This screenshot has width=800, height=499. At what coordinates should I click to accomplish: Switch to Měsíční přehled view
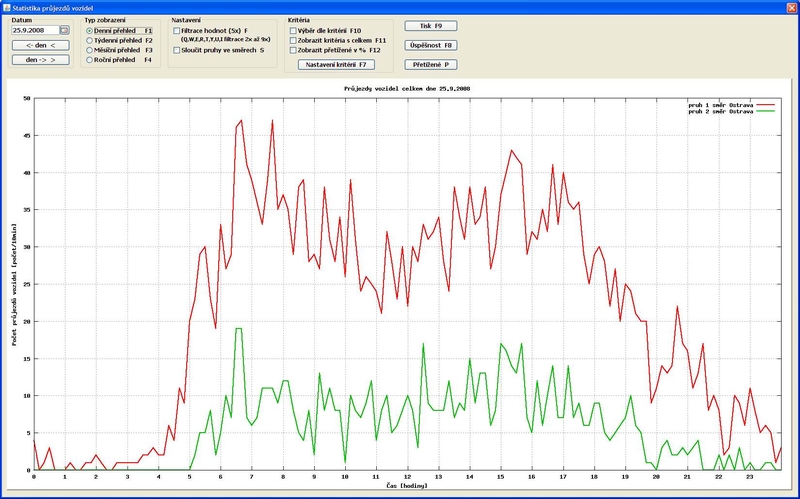[90, 50]
